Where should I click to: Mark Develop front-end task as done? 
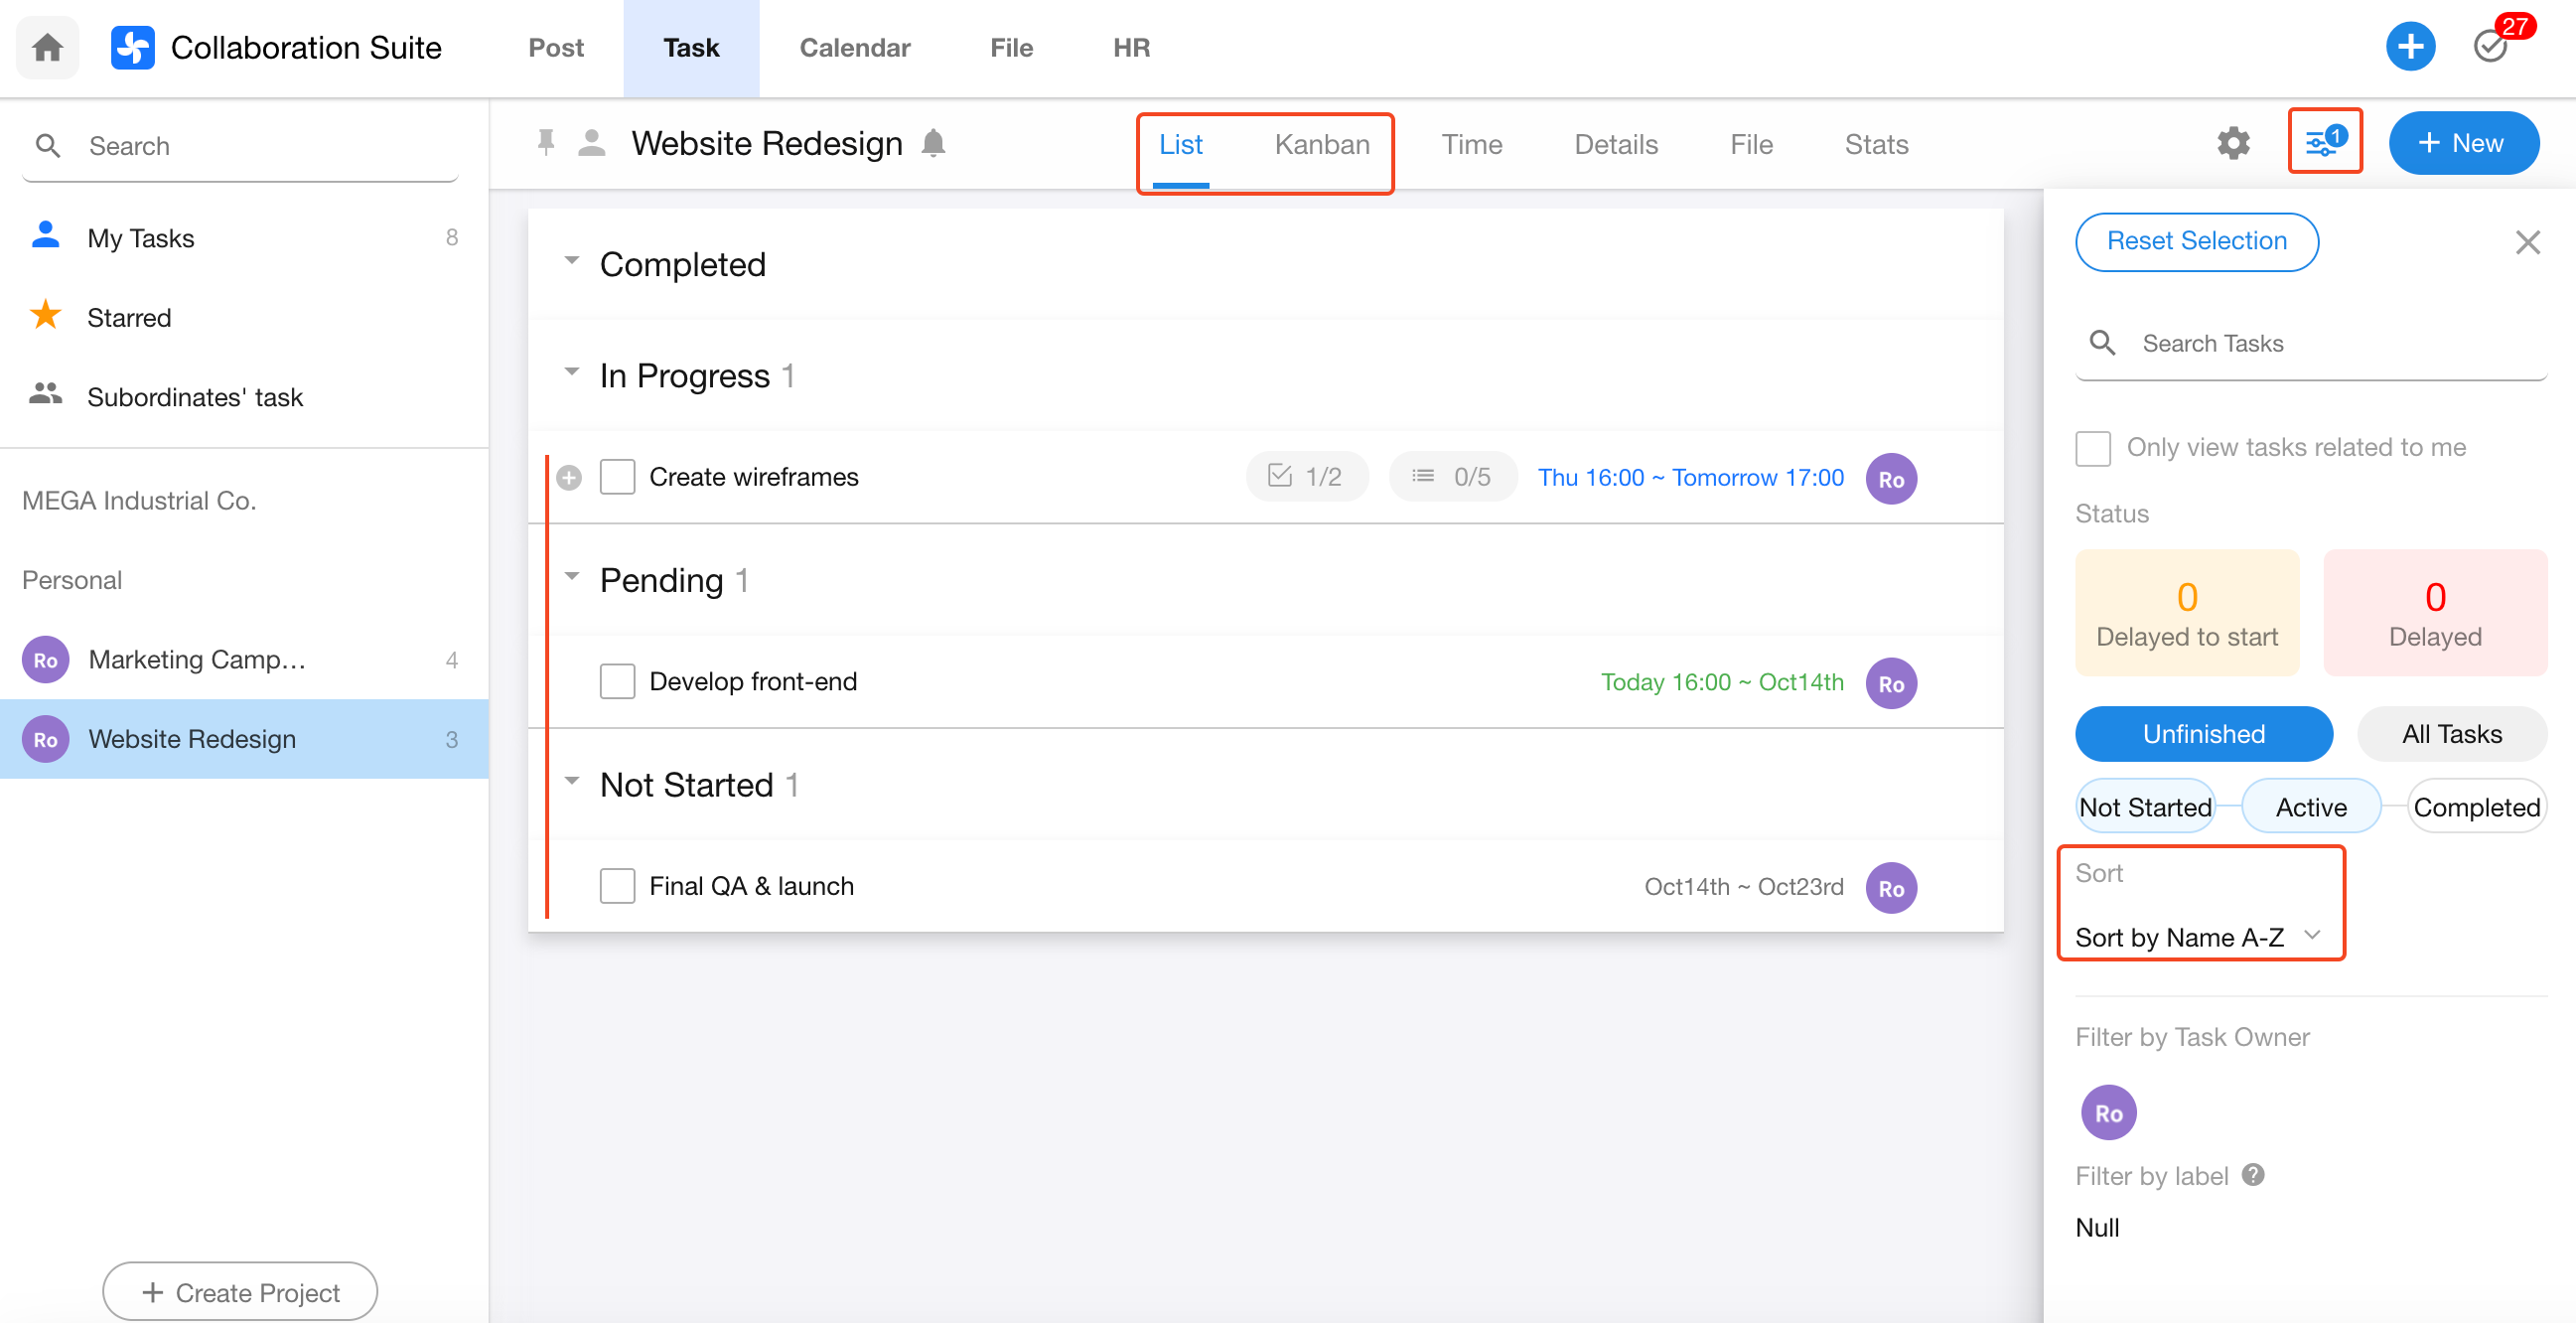(617, 682)
